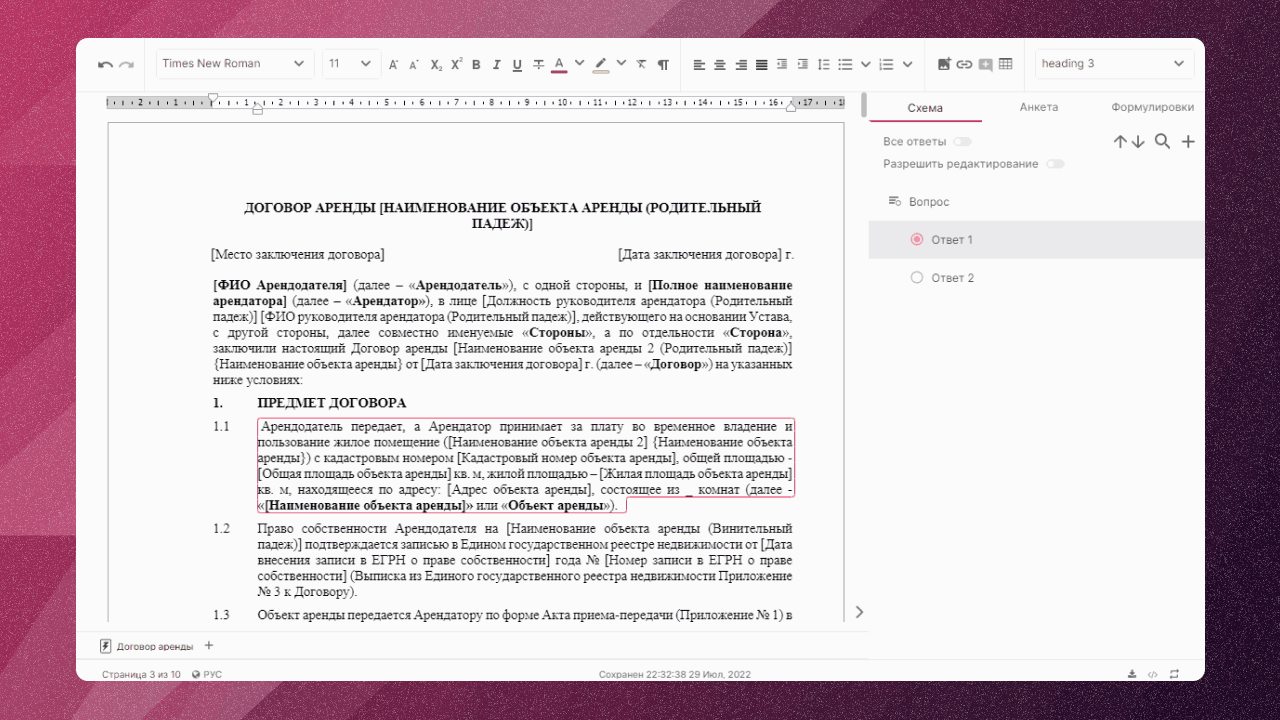Insert an image
This screenshot has width=1280, height=720.
point(944,64)
